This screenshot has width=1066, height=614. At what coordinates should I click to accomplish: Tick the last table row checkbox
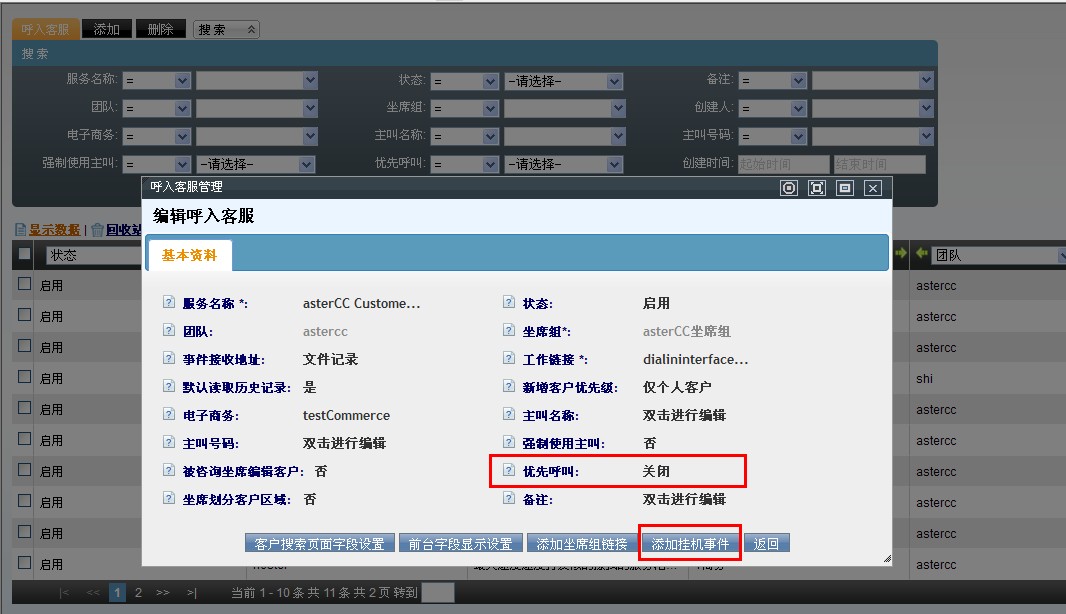pos(25,564)
